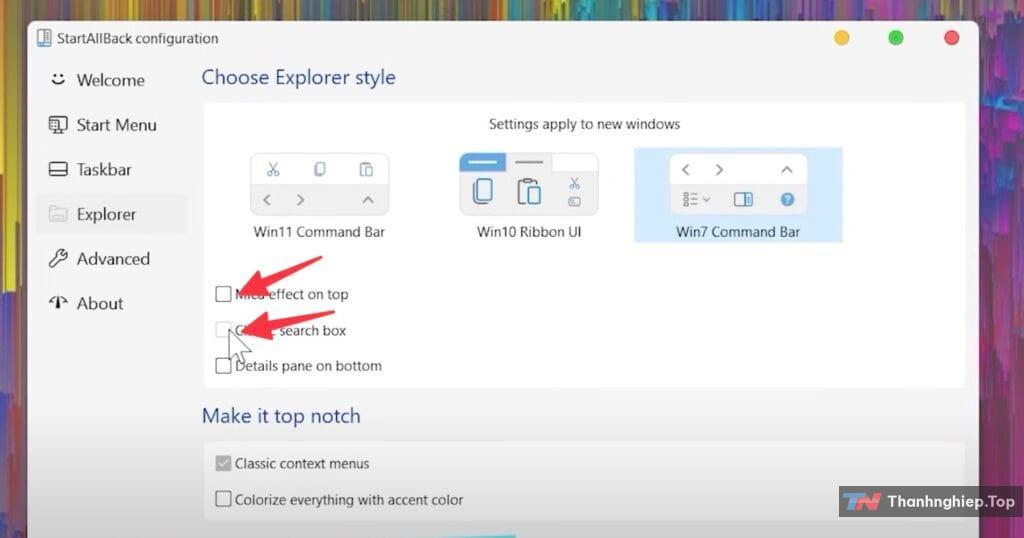Choose the Win7 Command Bar style
The width and height of the screenshot is (1024, 538).
738,186
